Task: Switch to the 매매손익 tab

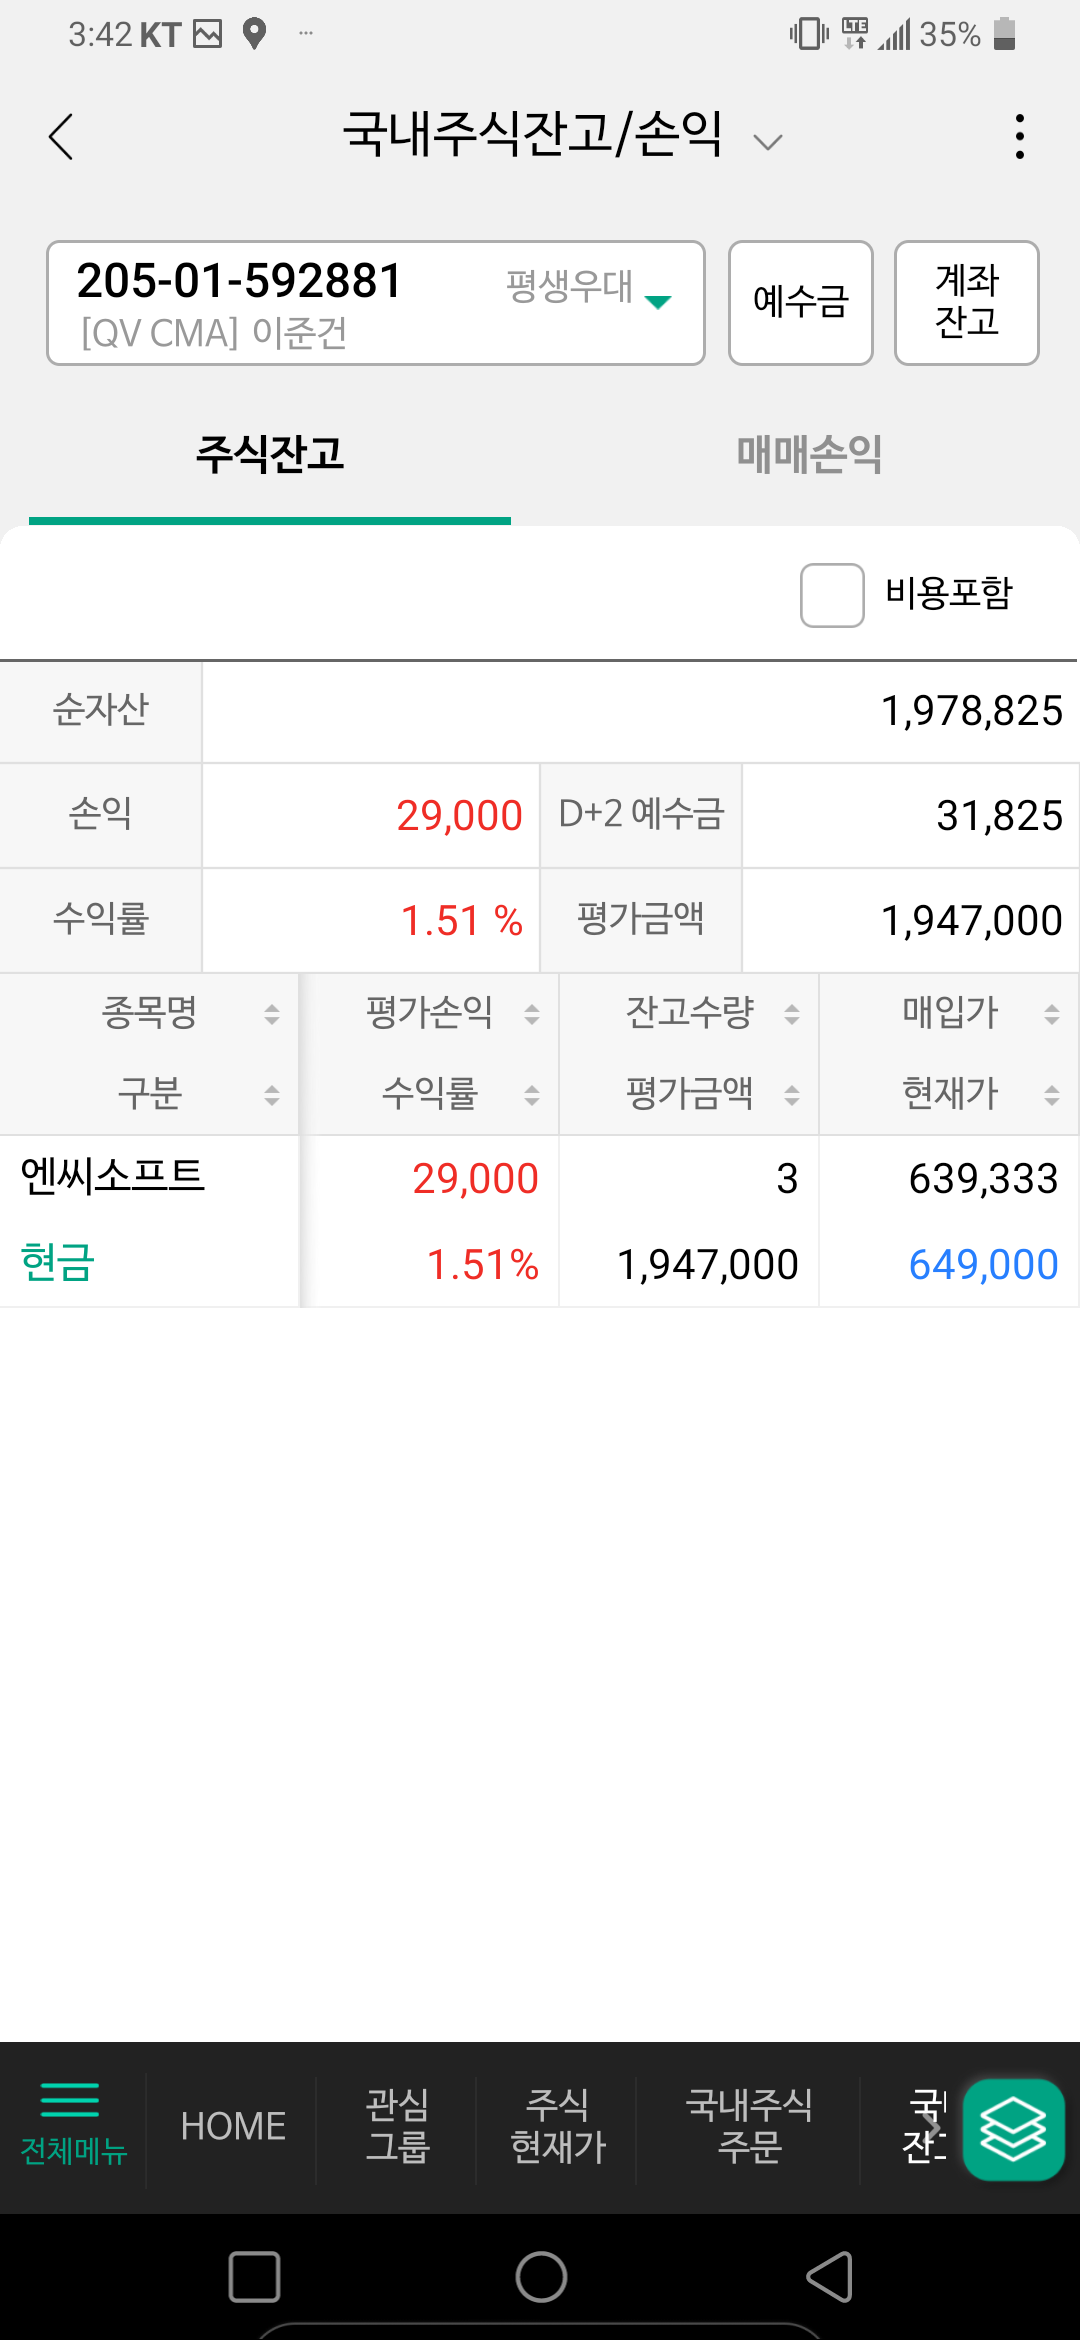Action: pyautogui.click(x=809, y=455)
